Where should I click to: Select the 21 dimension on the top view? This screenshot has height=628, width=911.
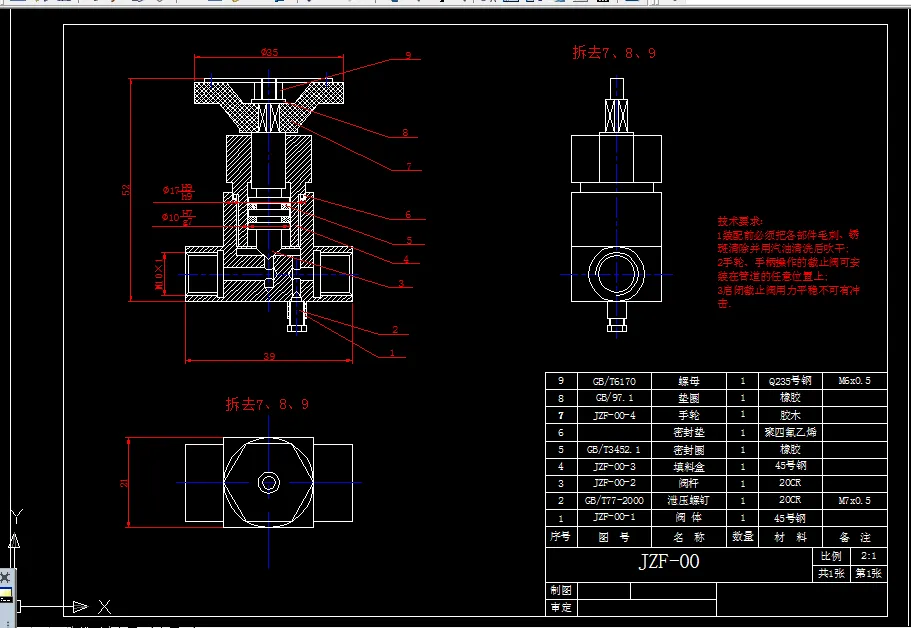coord(124,483)
